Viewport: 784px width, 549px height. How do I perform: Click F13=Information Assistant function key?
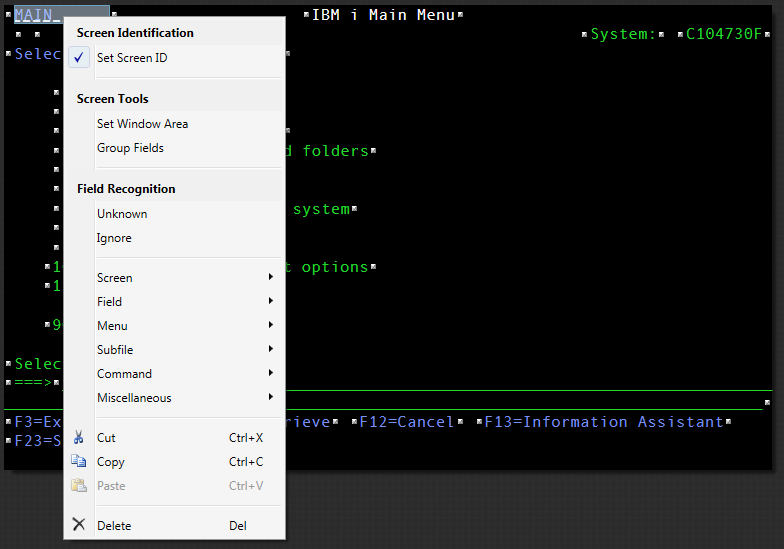coord(604,422)
